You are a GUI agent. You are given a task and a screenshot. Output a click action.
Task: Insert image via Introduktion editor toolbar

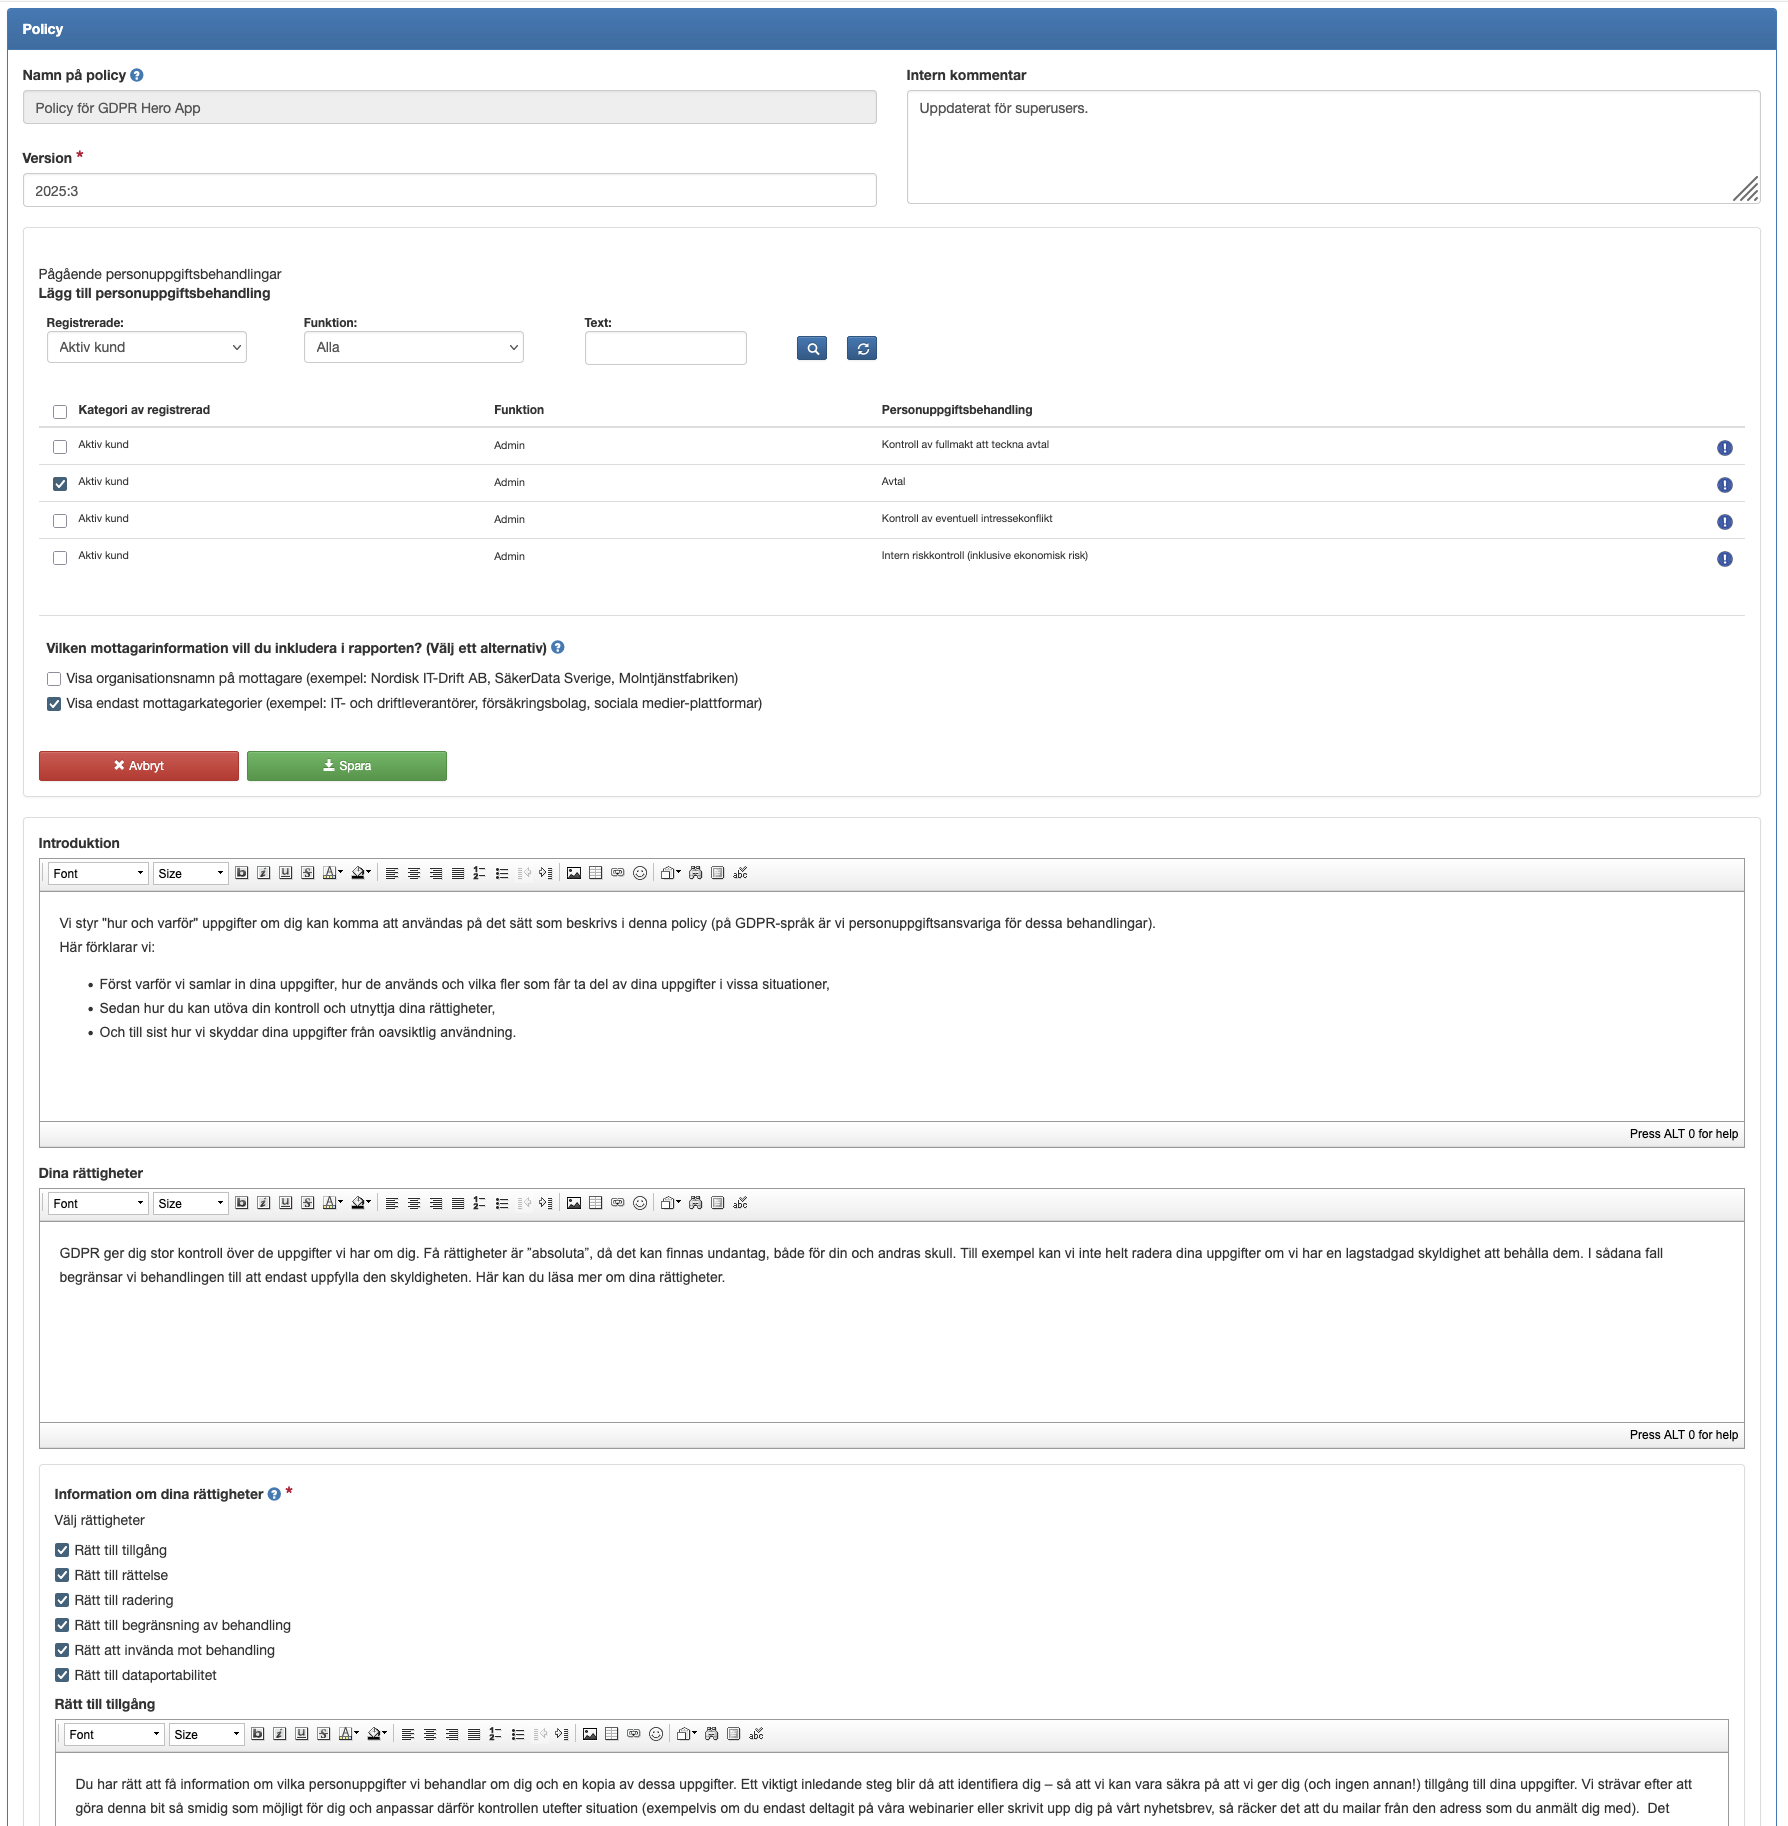[x=573, y=873]
